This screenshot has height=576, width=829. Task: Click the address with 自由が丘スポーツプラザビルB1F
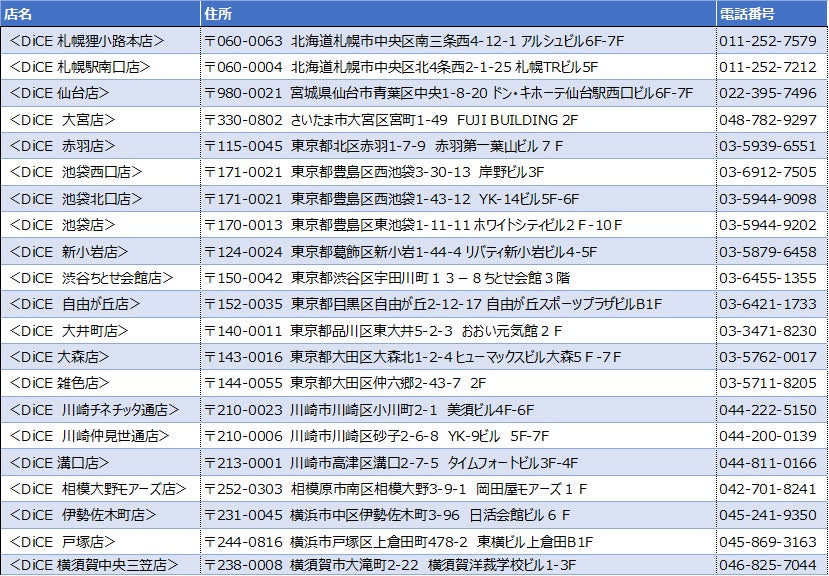[458, 304]
